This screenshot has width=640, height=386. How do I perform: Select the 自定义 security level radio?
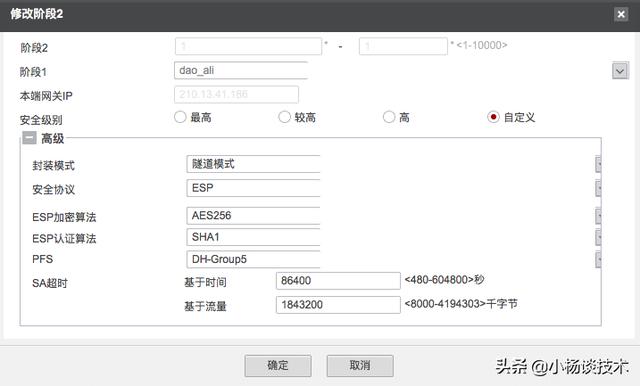coord(493,117)
